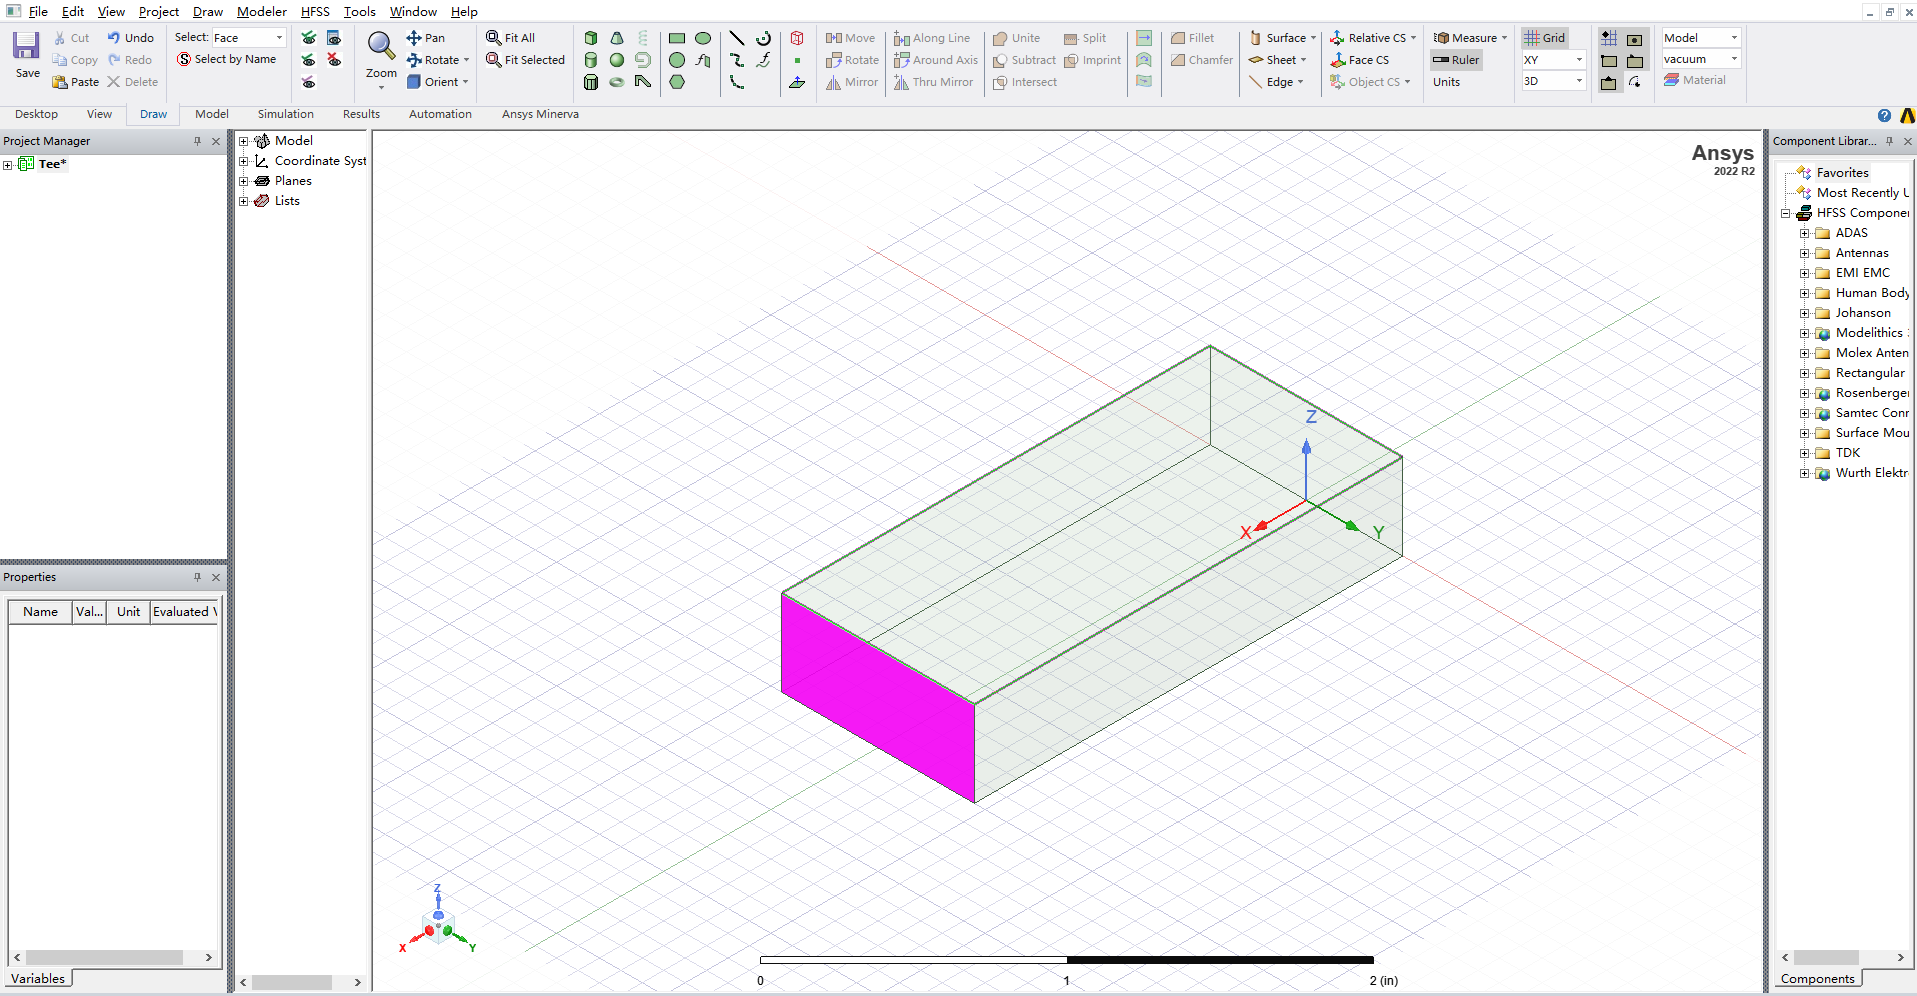This screenshot has width=1917, height=996.
Task: Open the Relative CS dropdown
Action: point(1373,38)
